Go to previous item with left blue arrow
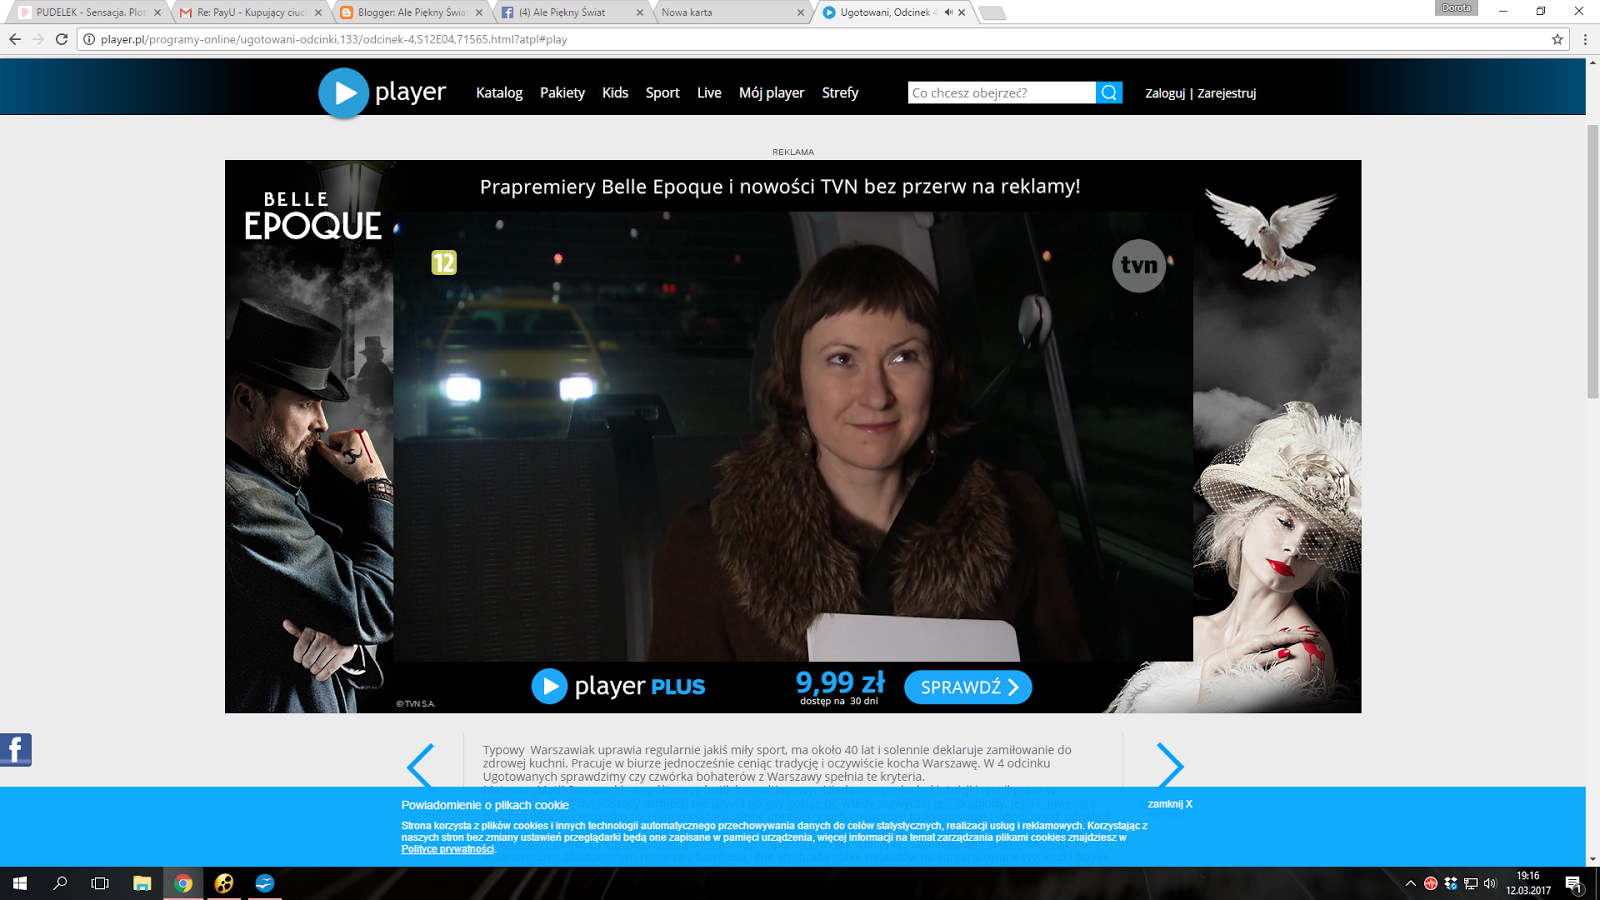Viewport: 1600px width, 900px height. pos(420,767)
